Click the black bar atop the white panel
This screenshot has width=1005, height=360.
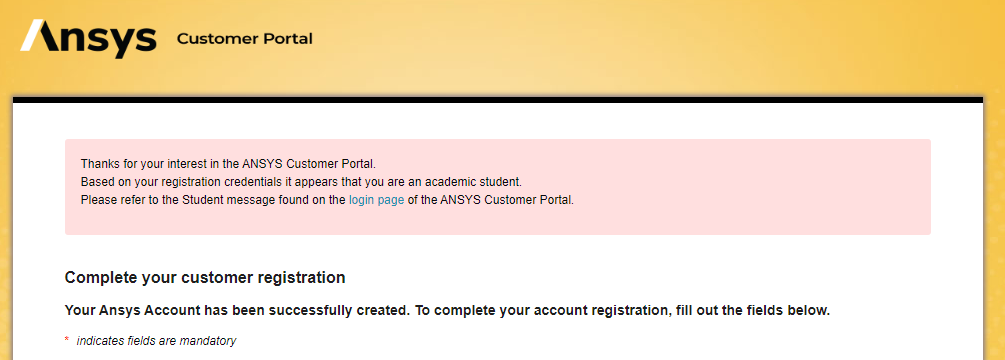pos(497,99)
